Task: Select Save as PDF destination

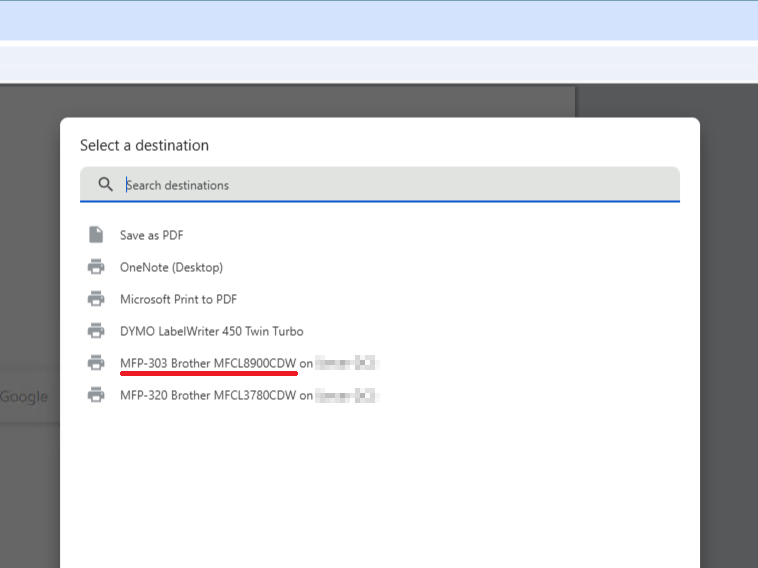Action: click(152, 235)
